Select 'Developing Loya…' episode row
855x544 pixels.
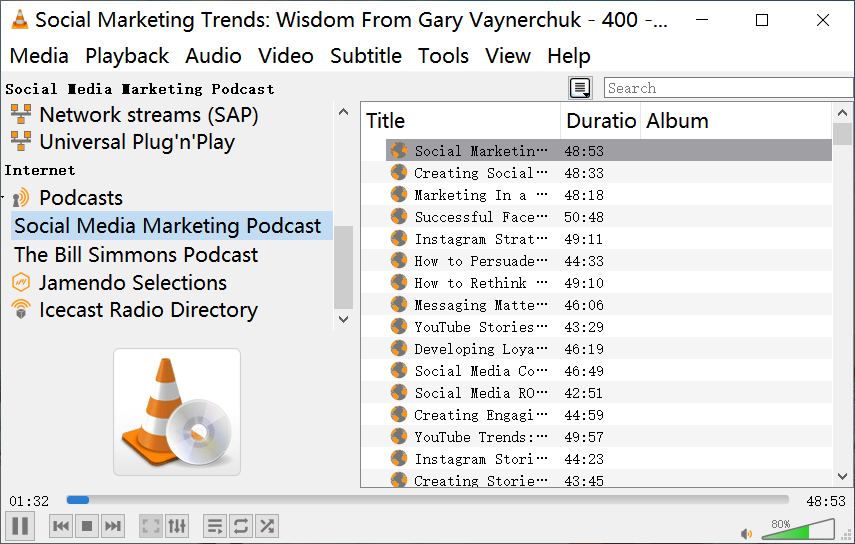(609, 349)
